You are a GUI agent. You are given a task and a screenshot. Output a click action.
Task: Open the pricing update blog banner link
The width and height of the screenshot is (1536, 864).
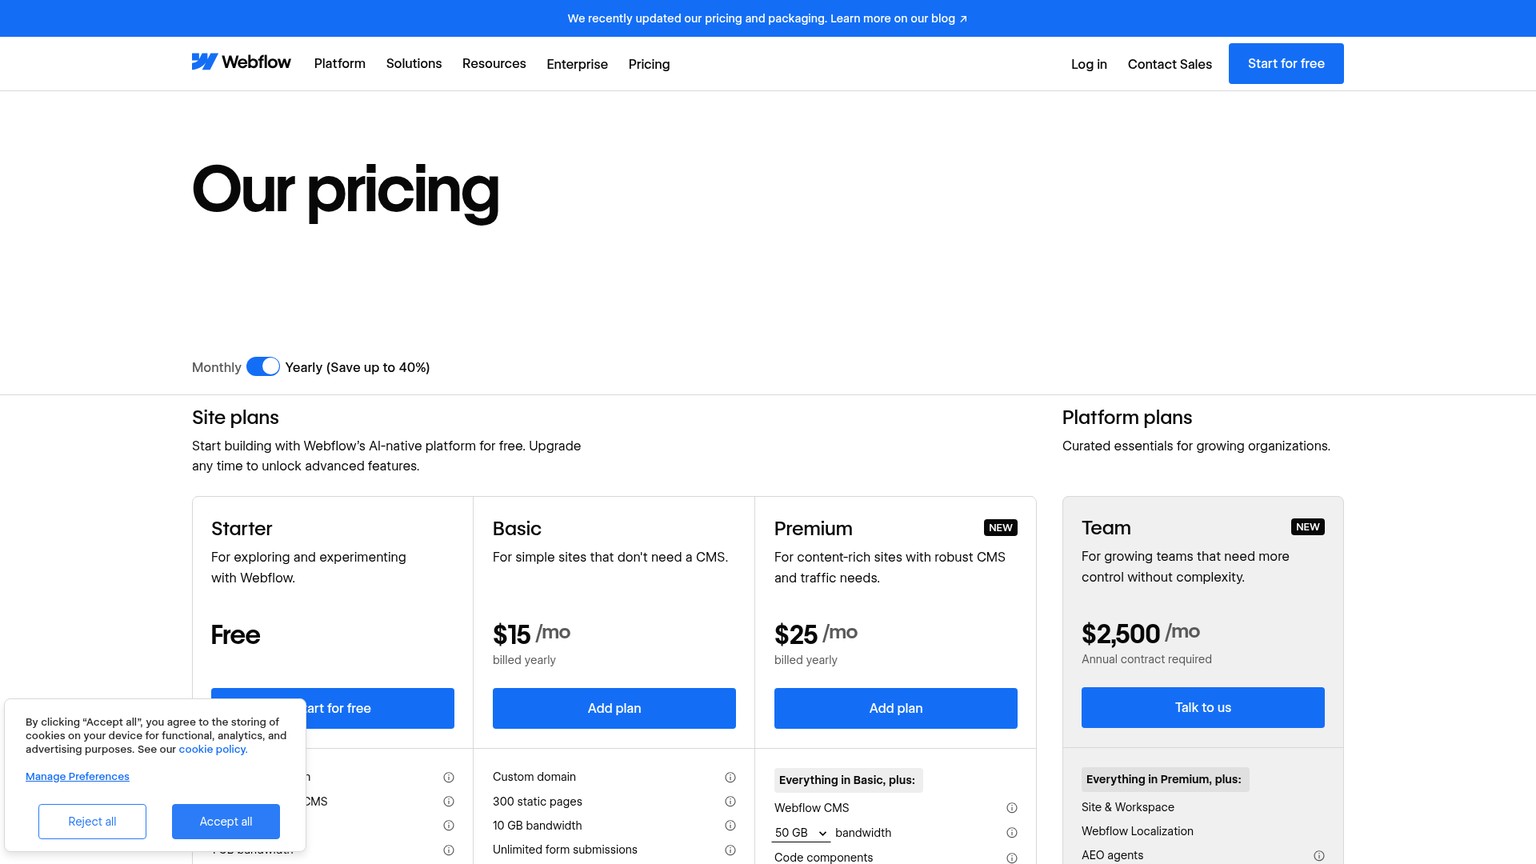(767, 18)
